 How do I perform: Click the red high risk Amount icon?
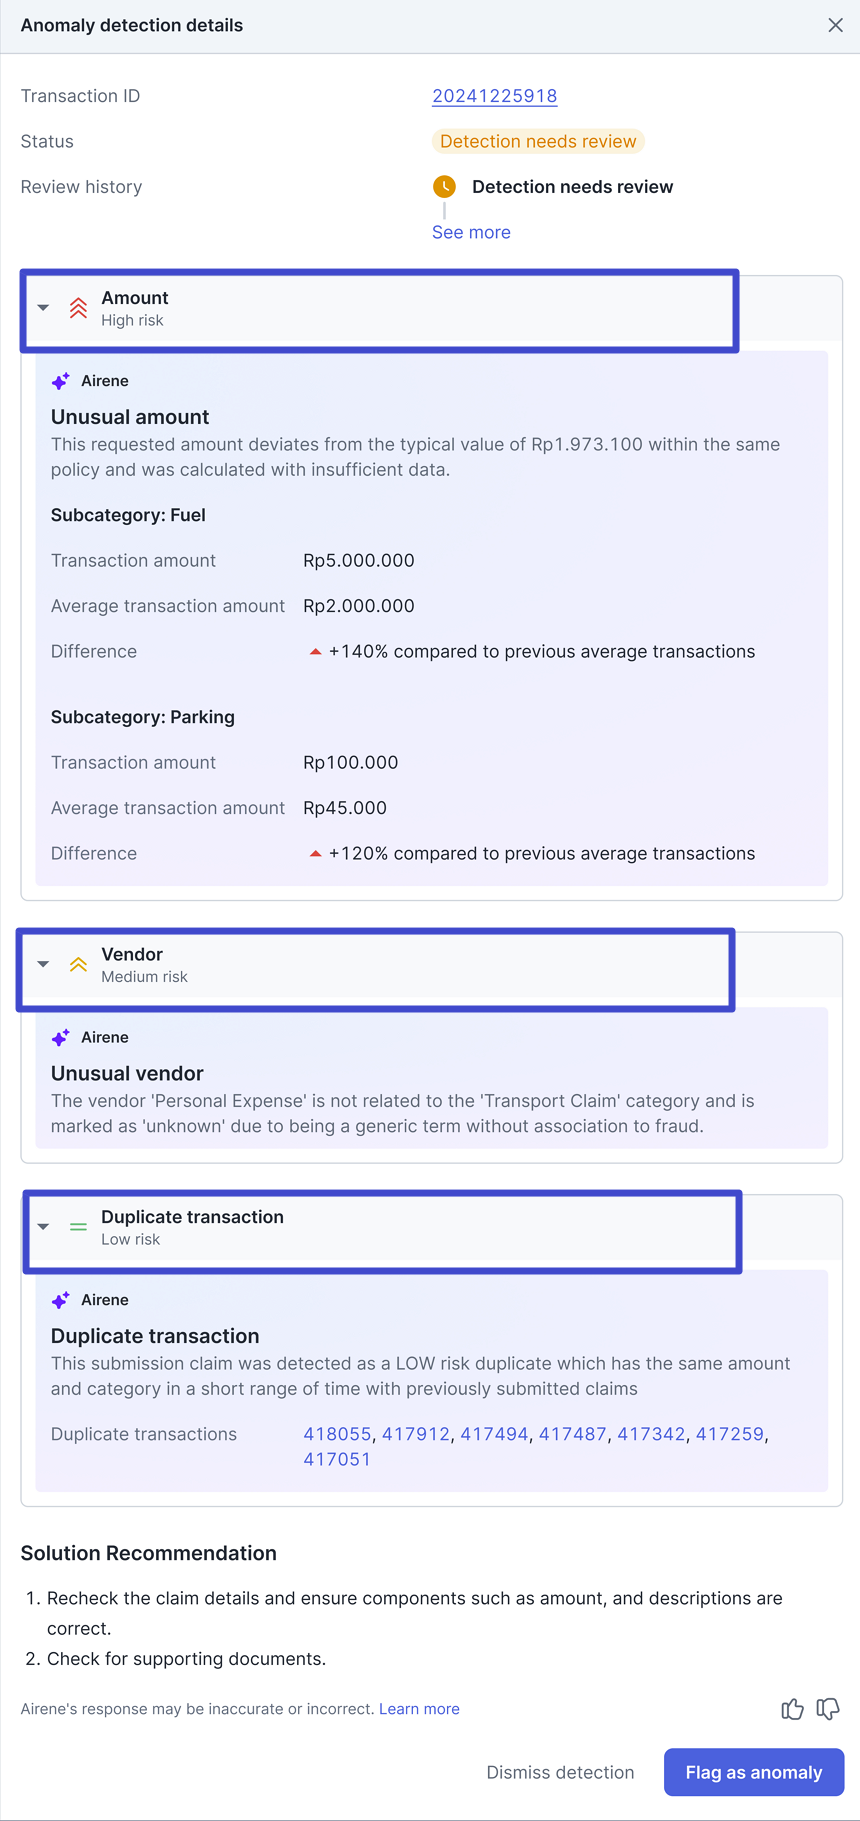(x=78, y=308)
